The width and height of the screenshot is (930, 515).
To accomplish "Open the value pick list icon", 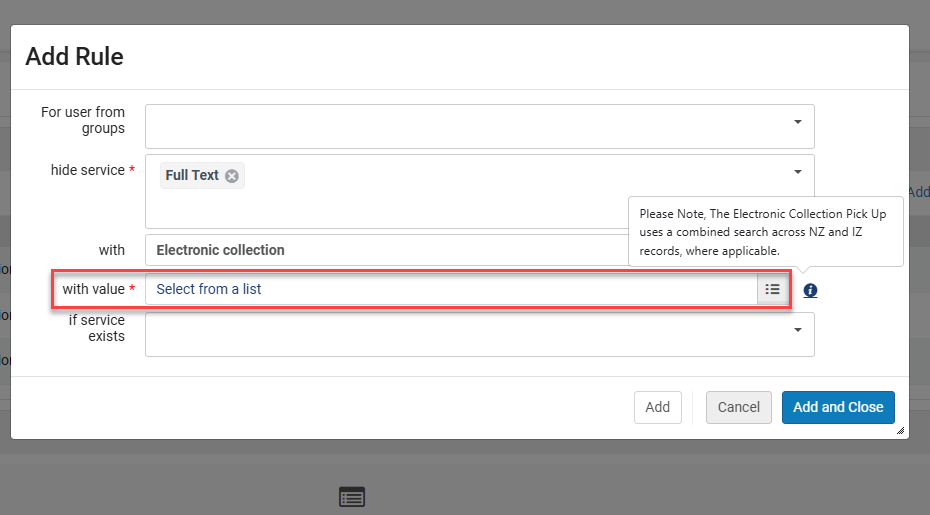I will [x=772, y=289].
